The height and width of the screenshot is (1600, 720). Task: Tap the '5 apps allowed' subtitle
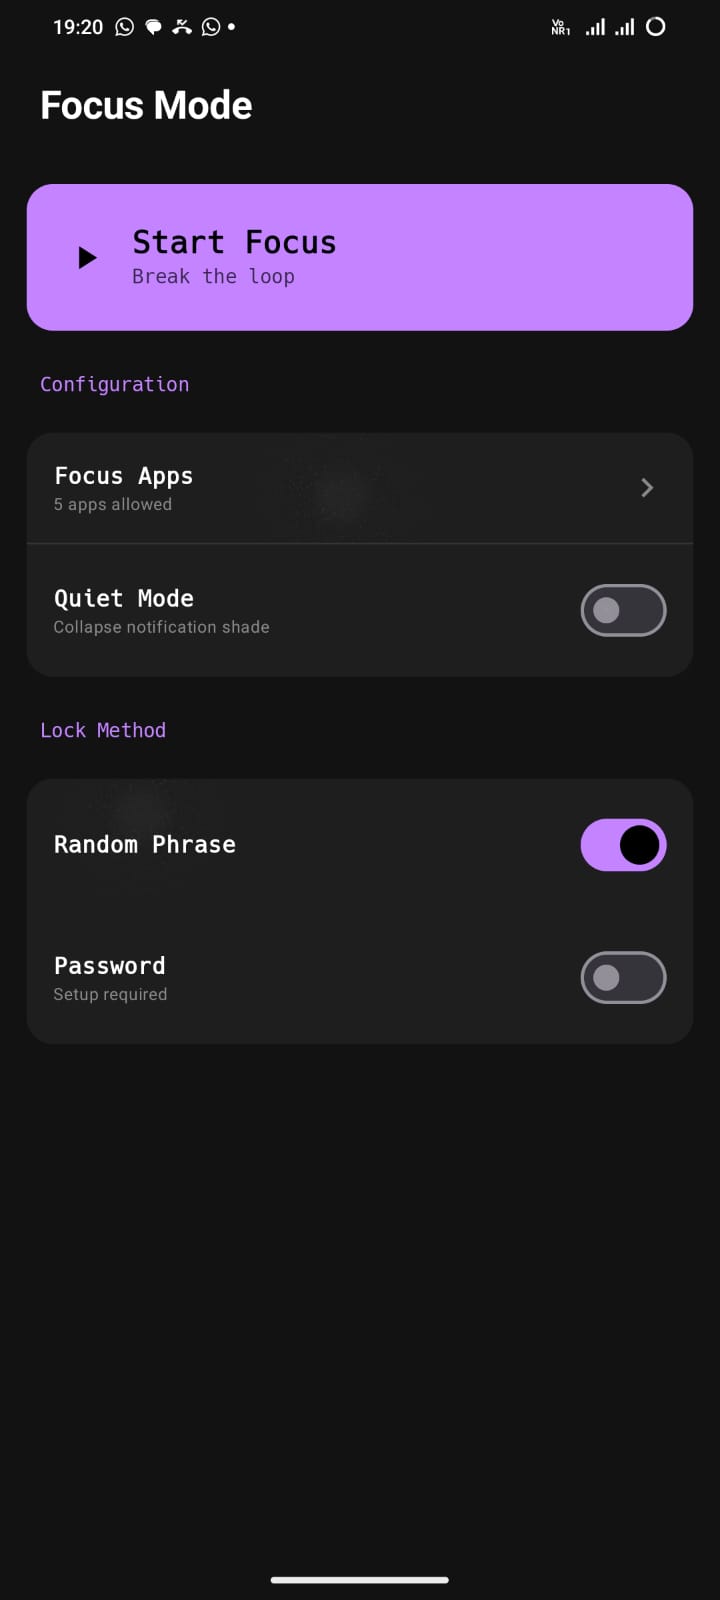click(113, 505)
